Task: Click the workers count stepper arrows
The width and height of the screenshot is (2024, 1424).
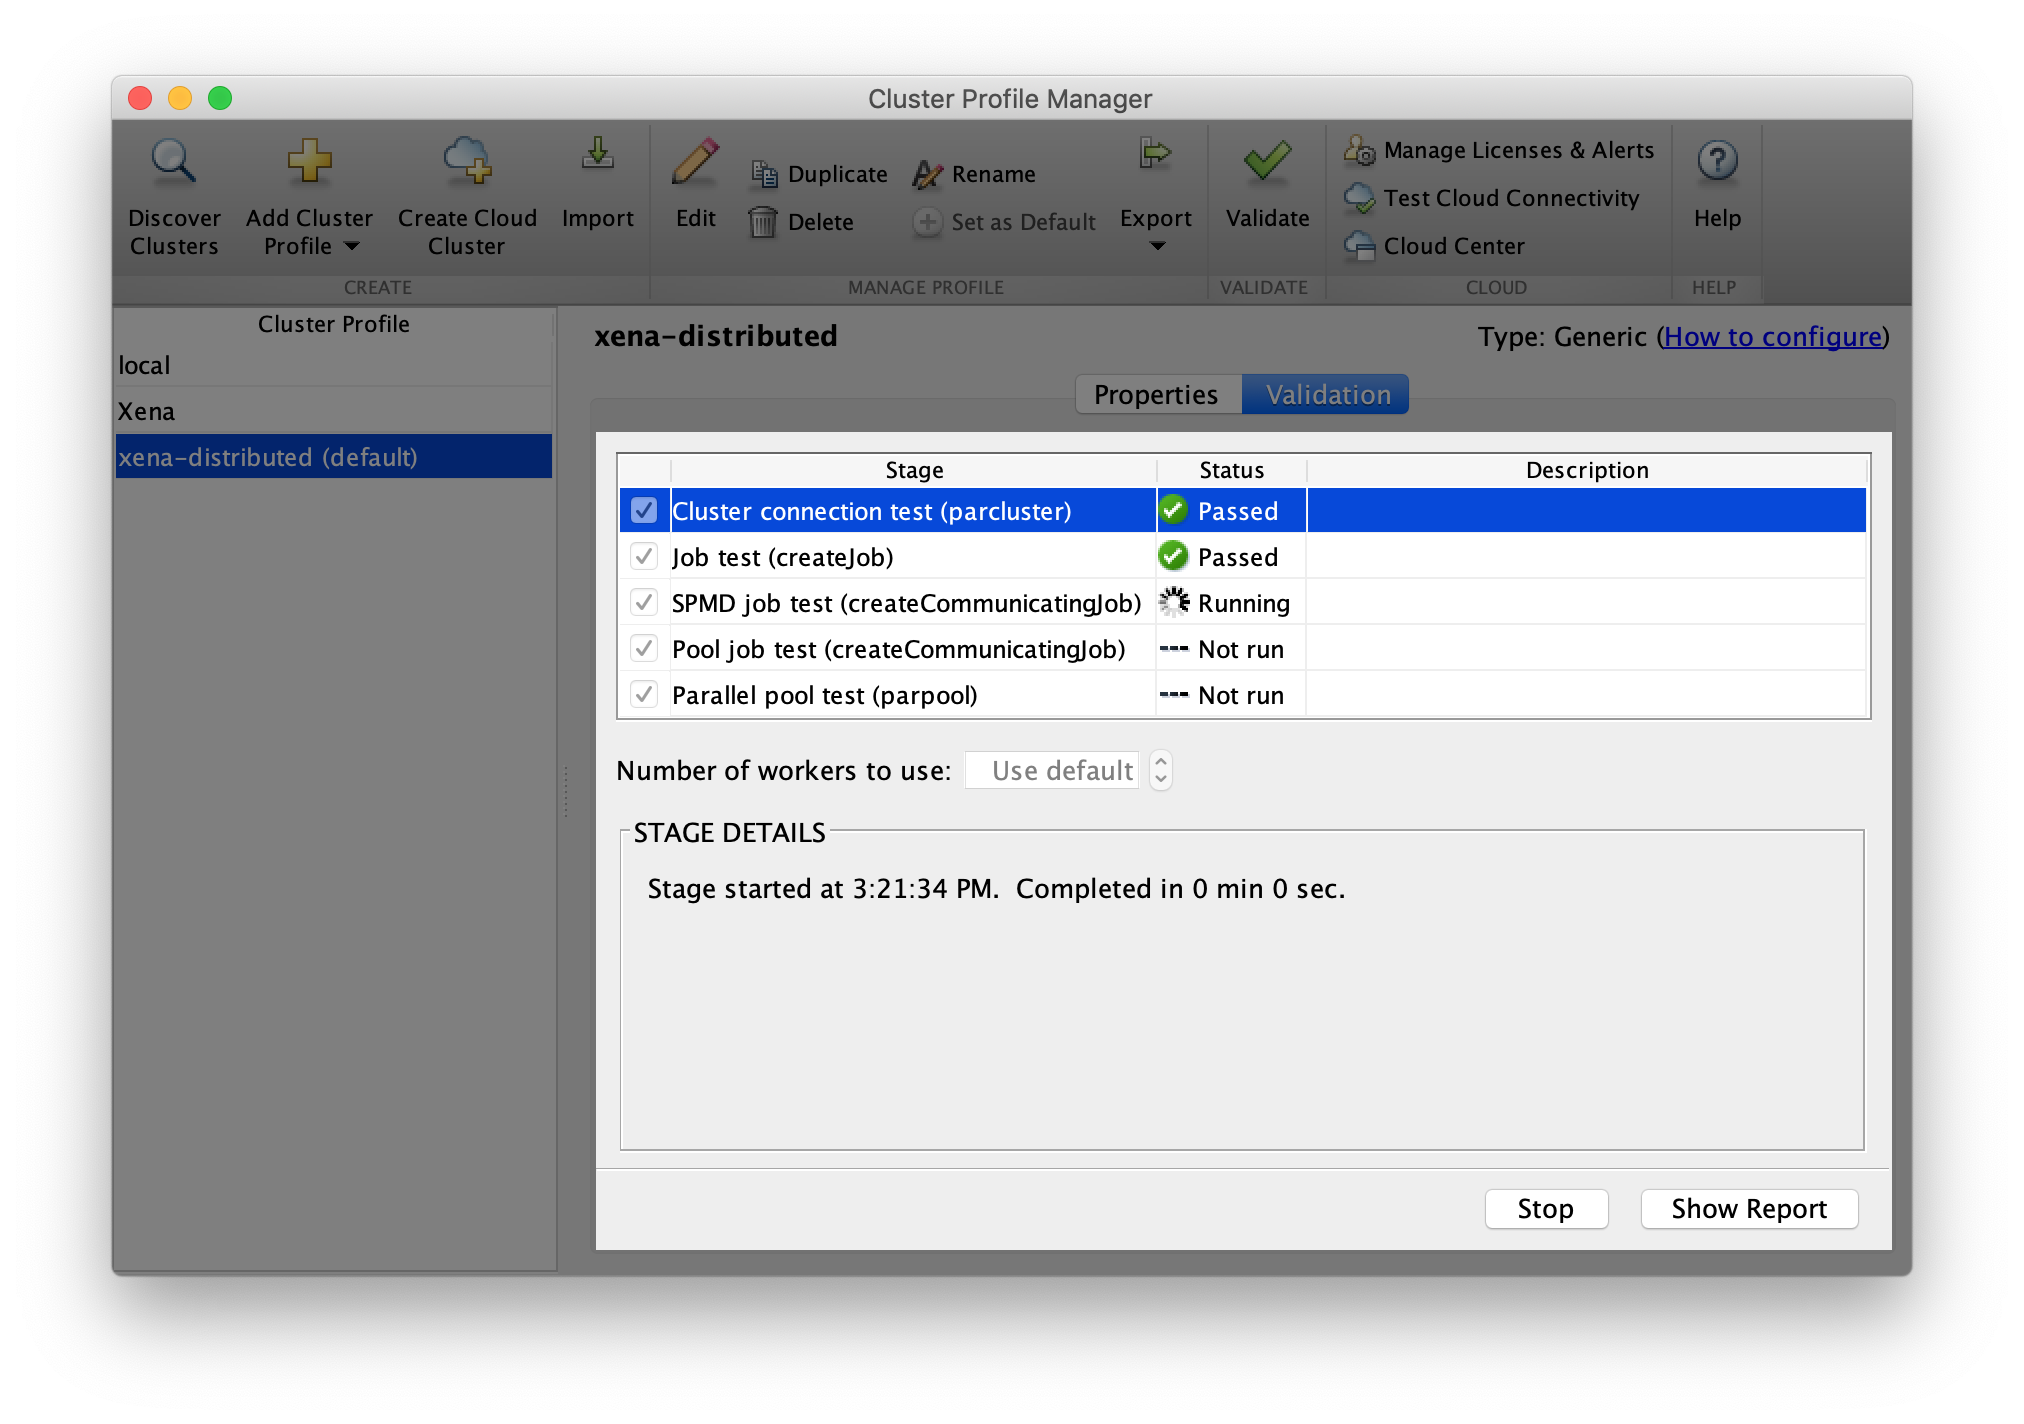Action: click(x=1161, y=771)
